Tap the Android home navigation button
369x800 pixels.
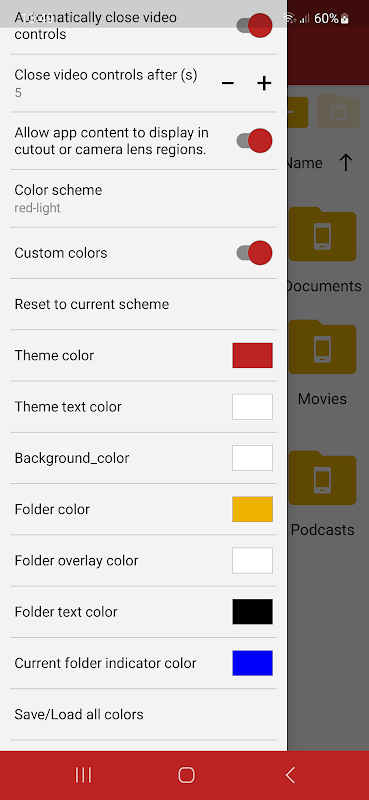coord(186,775)
